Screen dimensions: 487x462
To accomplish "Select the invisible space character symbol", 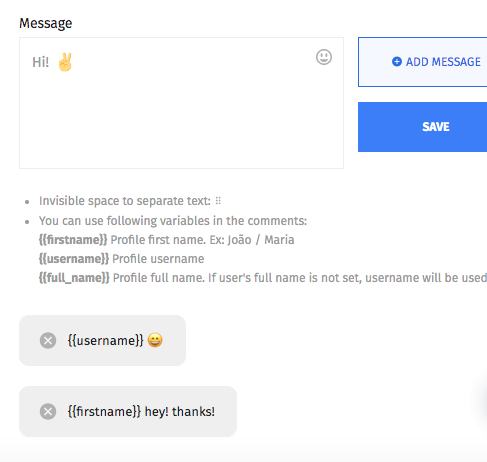I will click(218, 201).
